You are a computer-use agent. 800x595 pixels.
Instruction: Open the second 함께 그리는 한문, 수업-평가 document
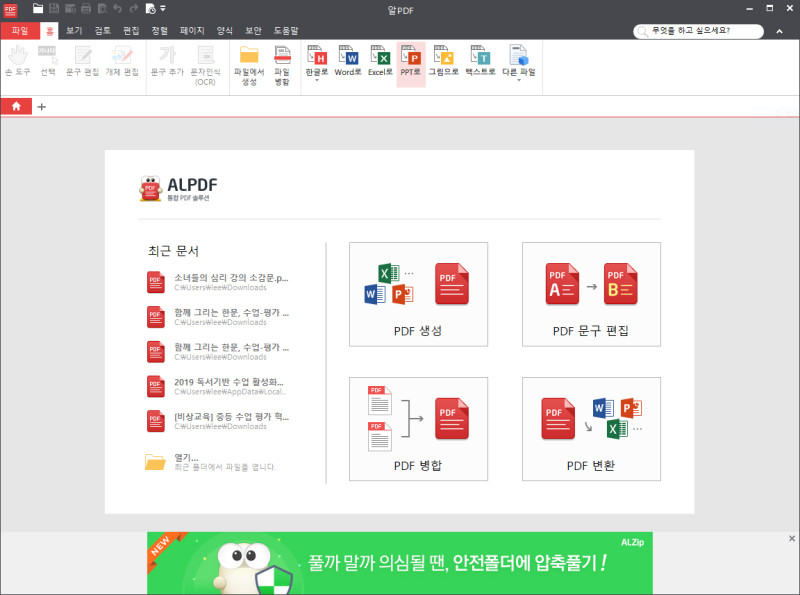pos(218,352)
